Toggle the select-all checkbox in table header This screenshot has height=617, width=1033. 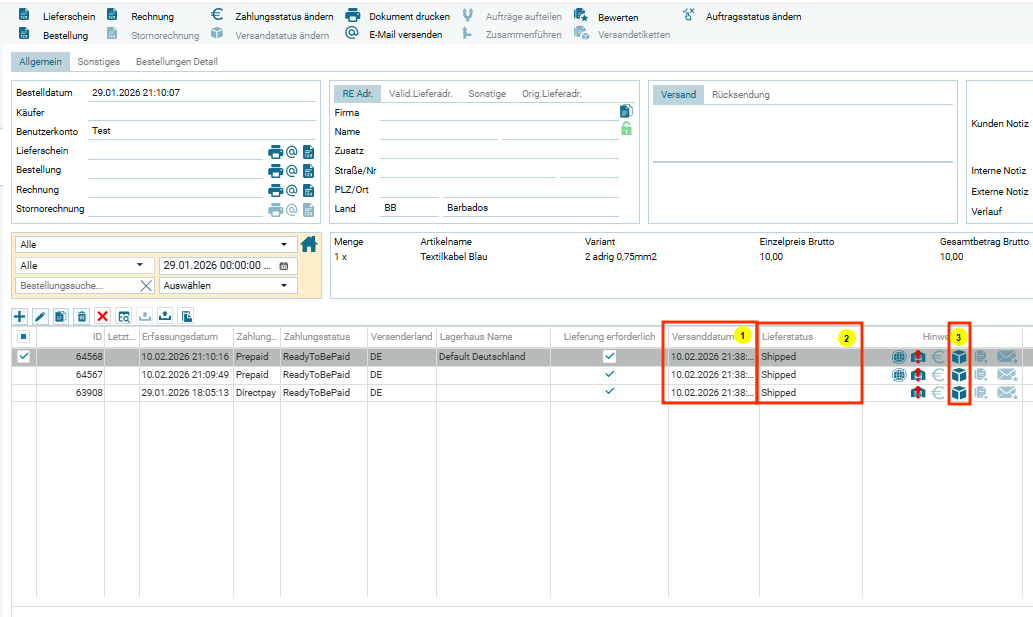[x=24, y=337]
